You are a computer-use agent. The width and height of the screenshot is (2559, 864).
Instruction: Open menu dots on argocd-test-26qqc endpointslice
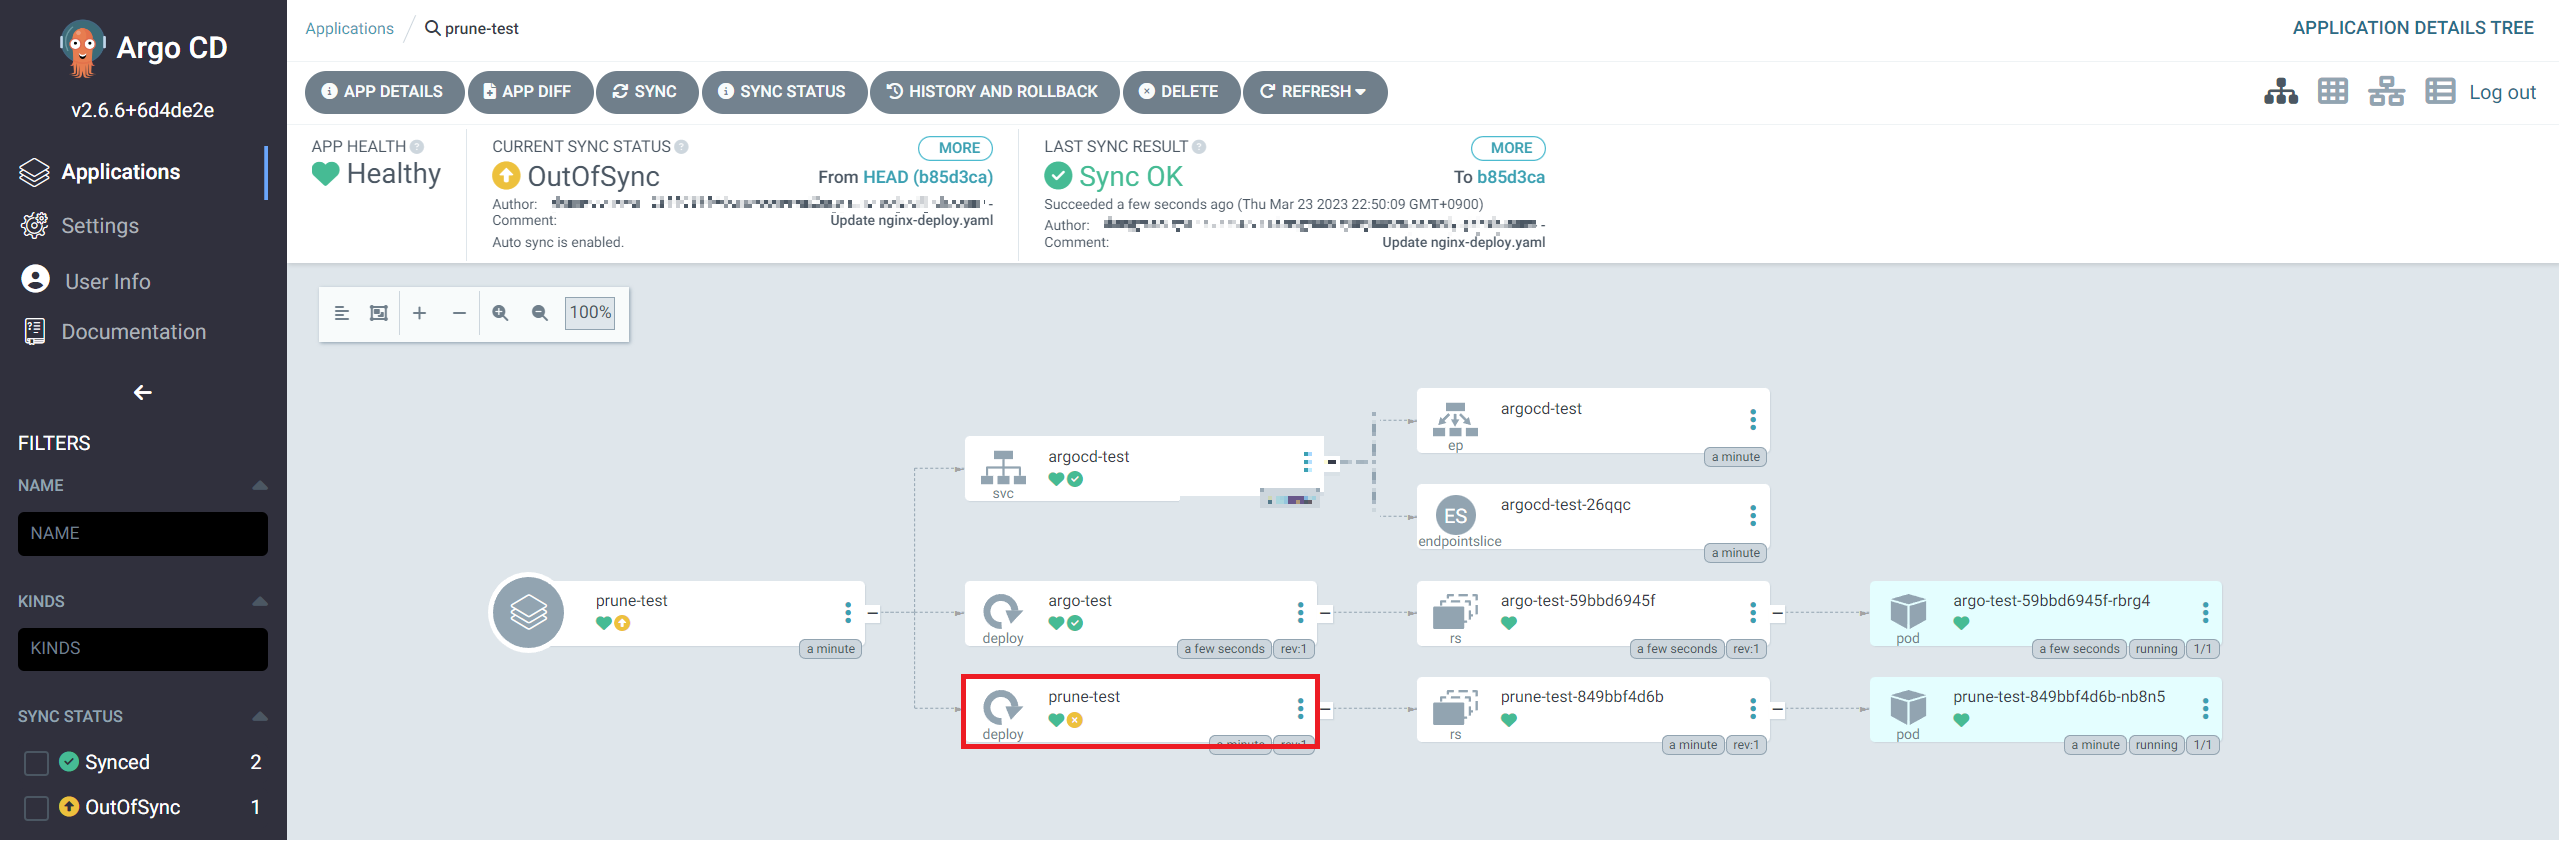(x=1752, y=515)
